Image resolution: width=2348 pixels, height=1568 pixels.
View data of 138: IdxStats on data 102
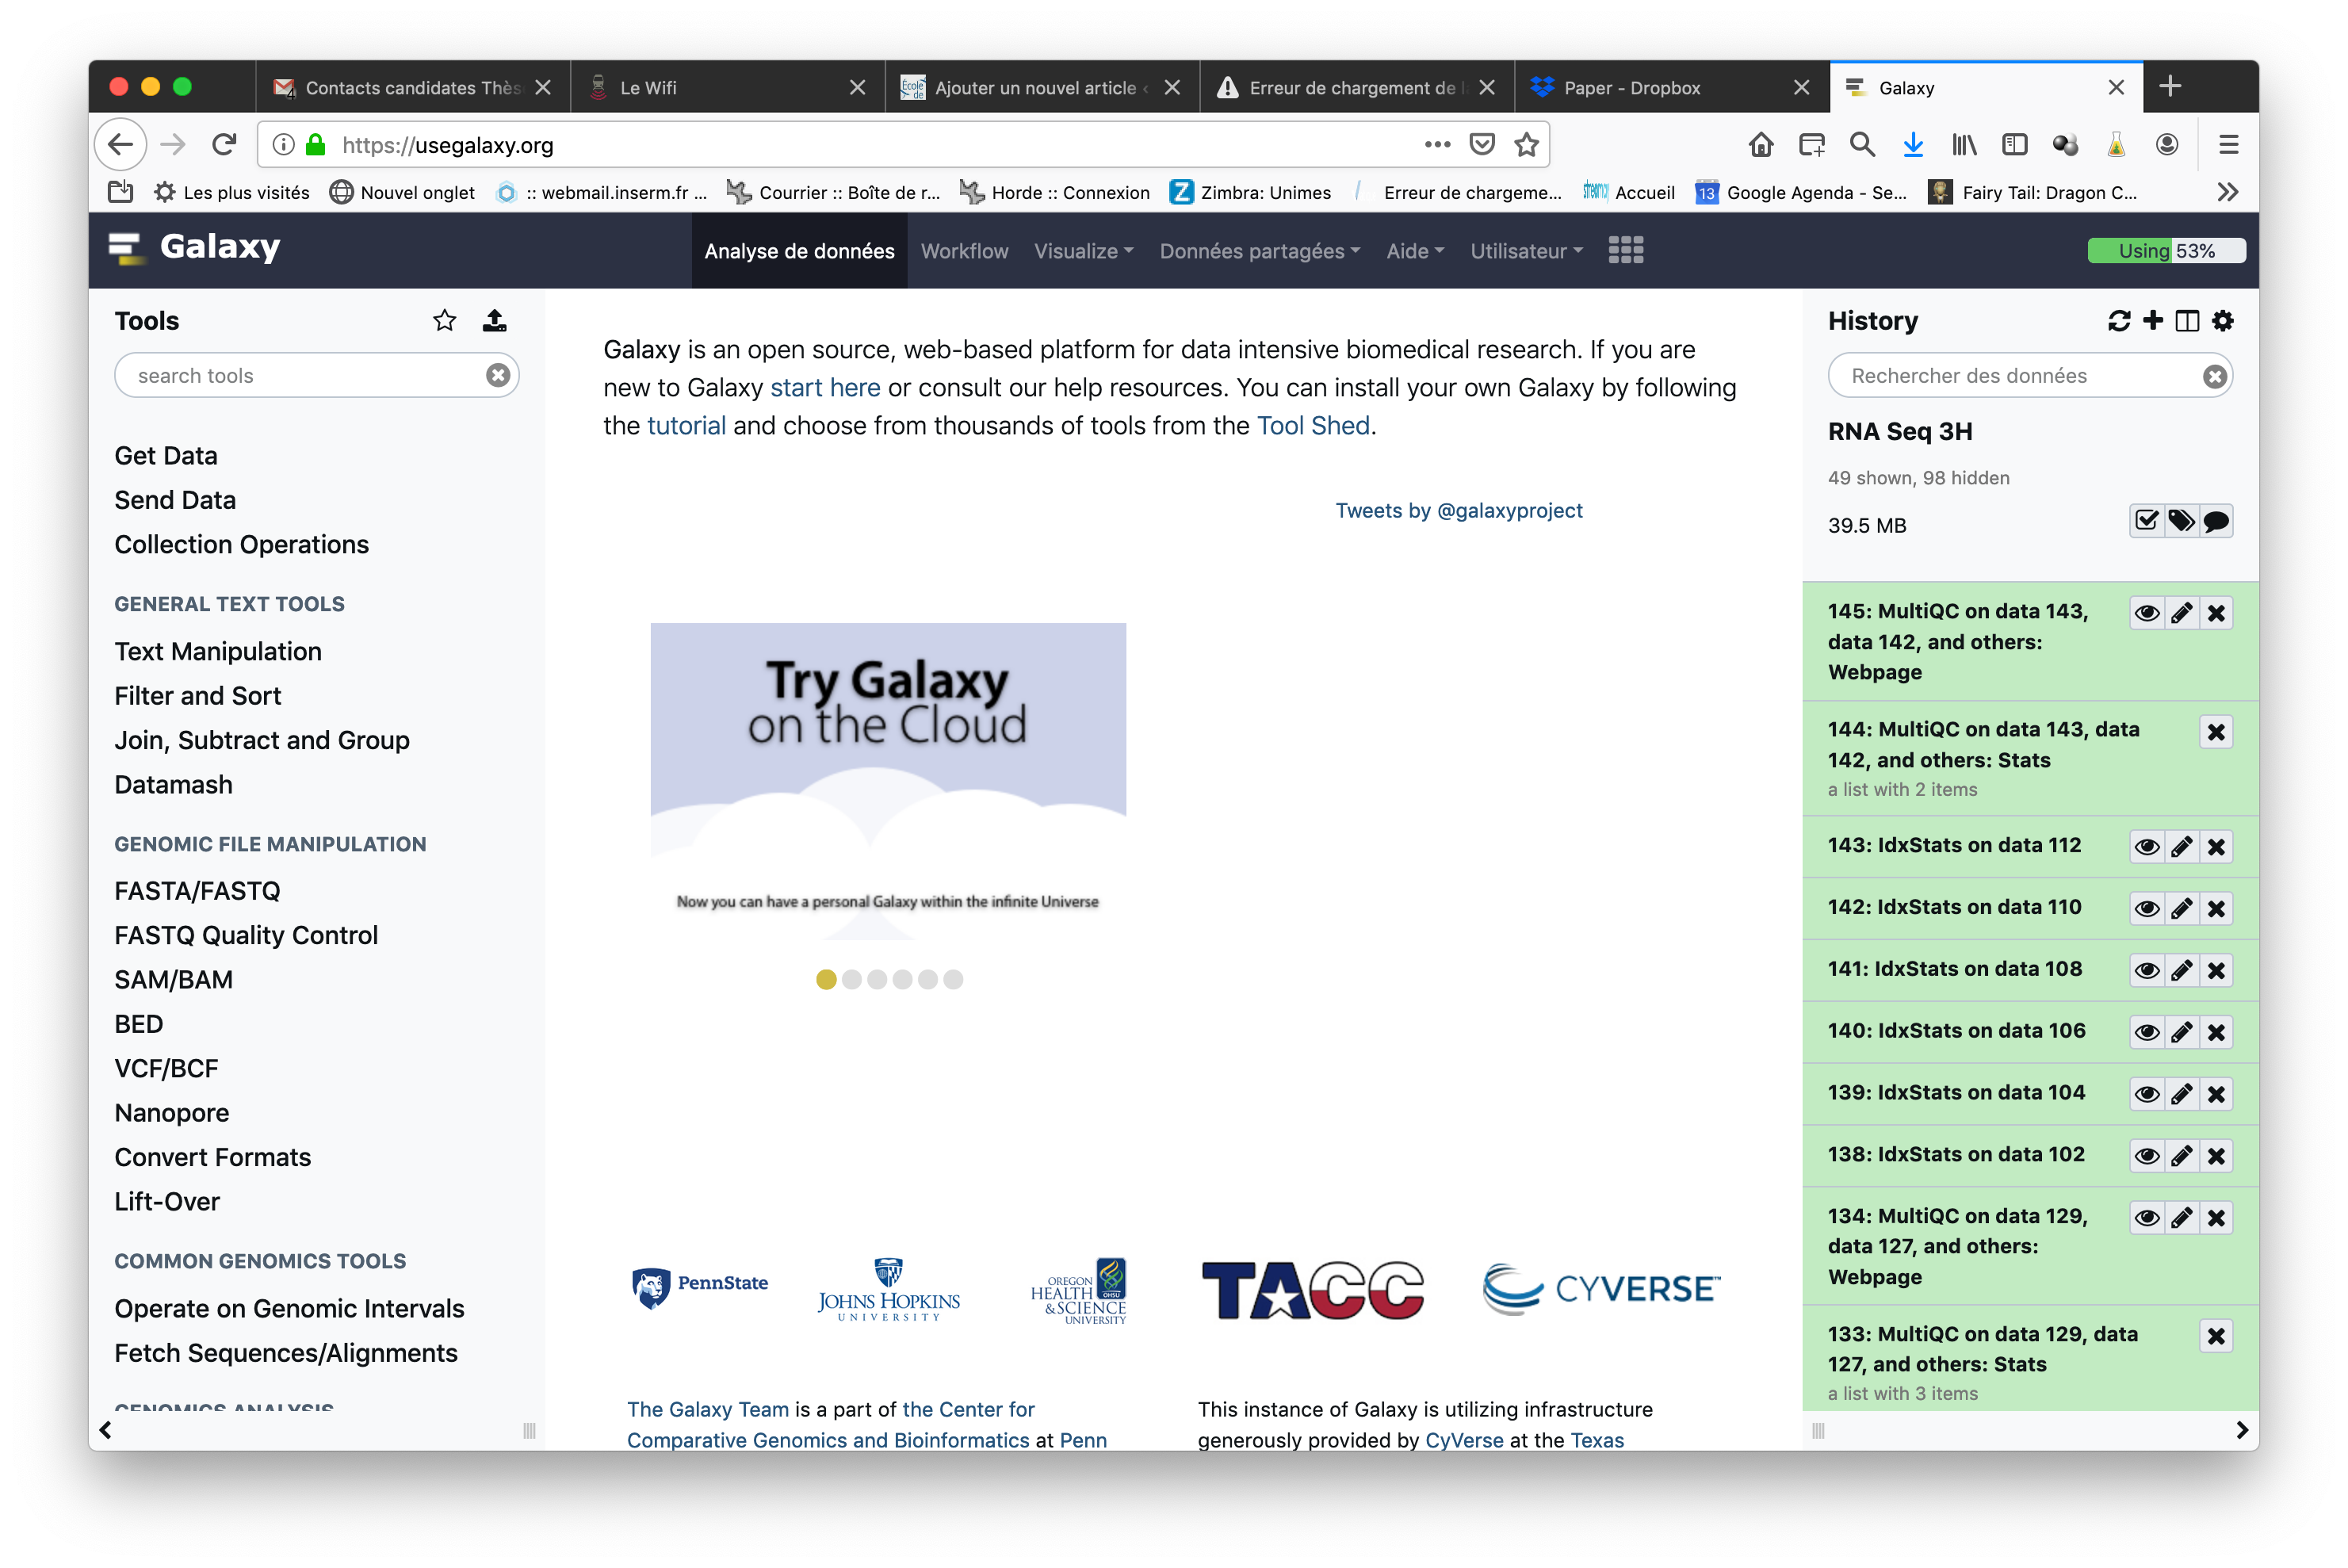point(2146,1156)
